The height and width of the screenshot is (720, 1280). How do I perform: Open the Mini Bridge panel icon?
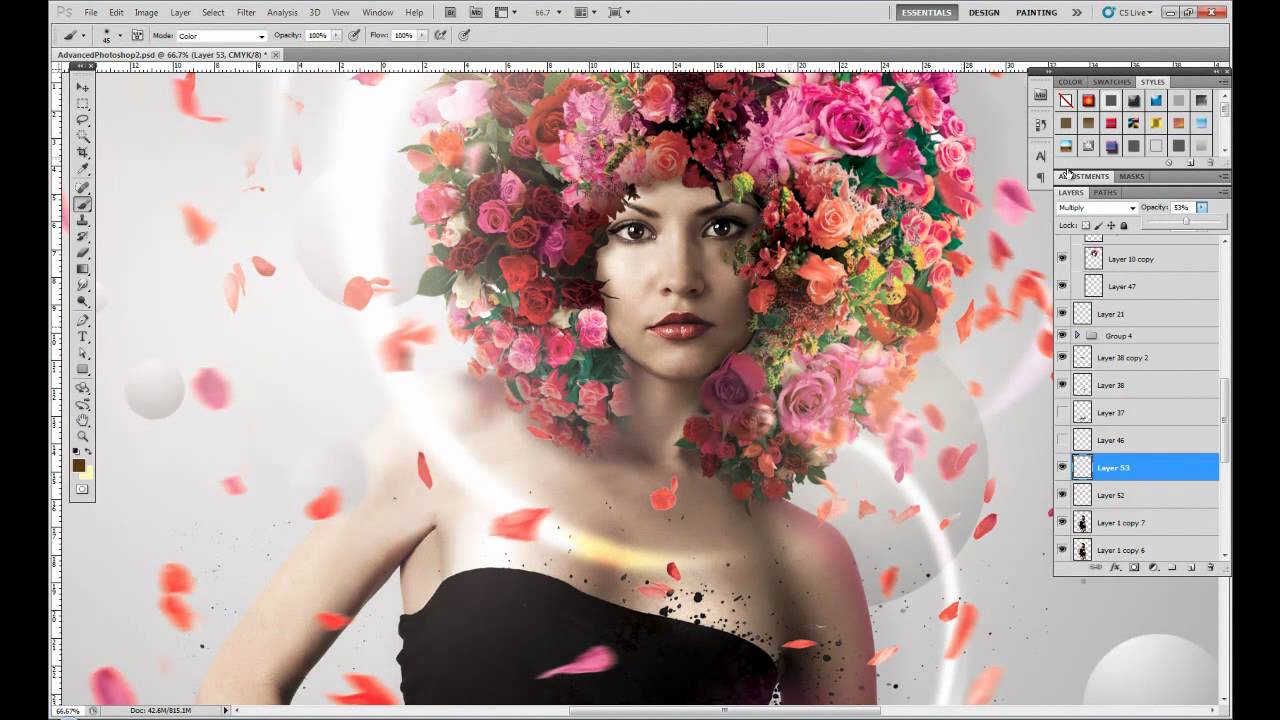pos(1040,95)
